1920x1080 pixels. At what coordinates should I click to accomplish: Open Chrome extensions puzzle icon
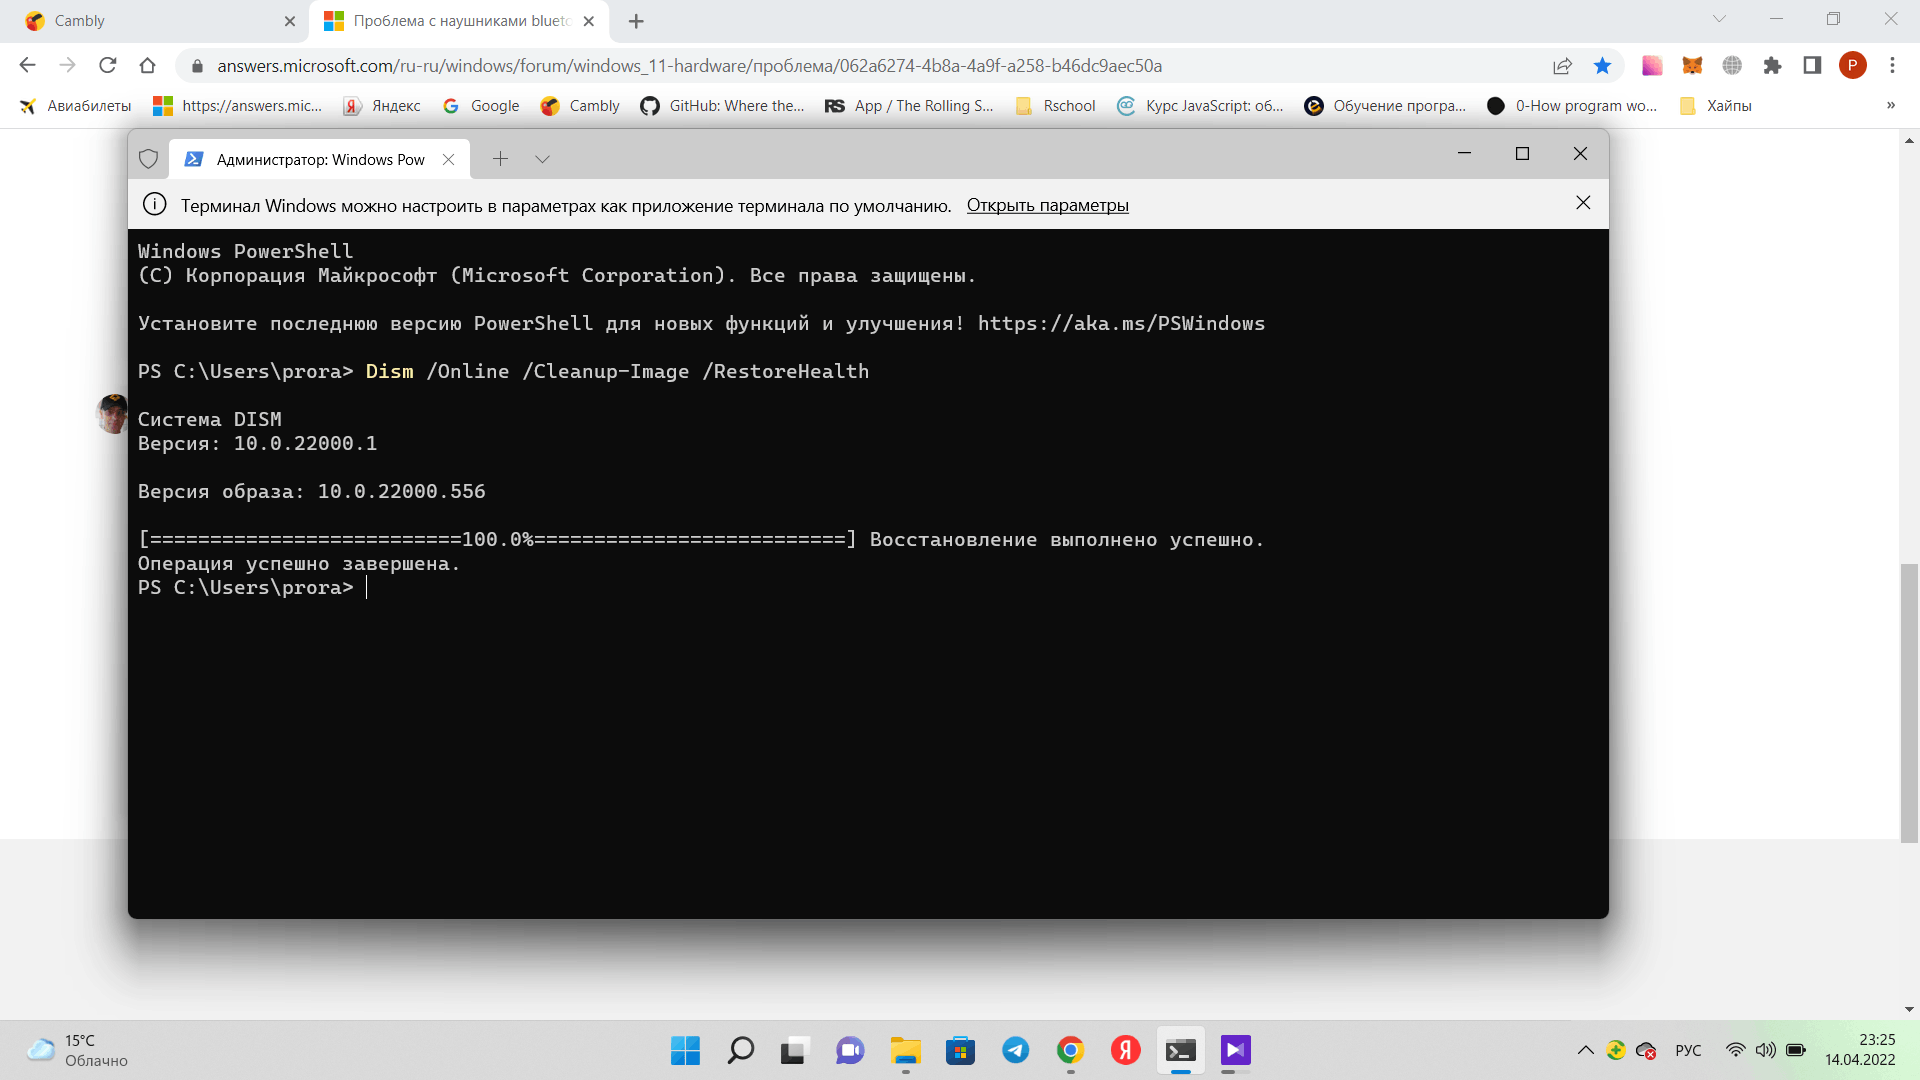point(1772,66)
